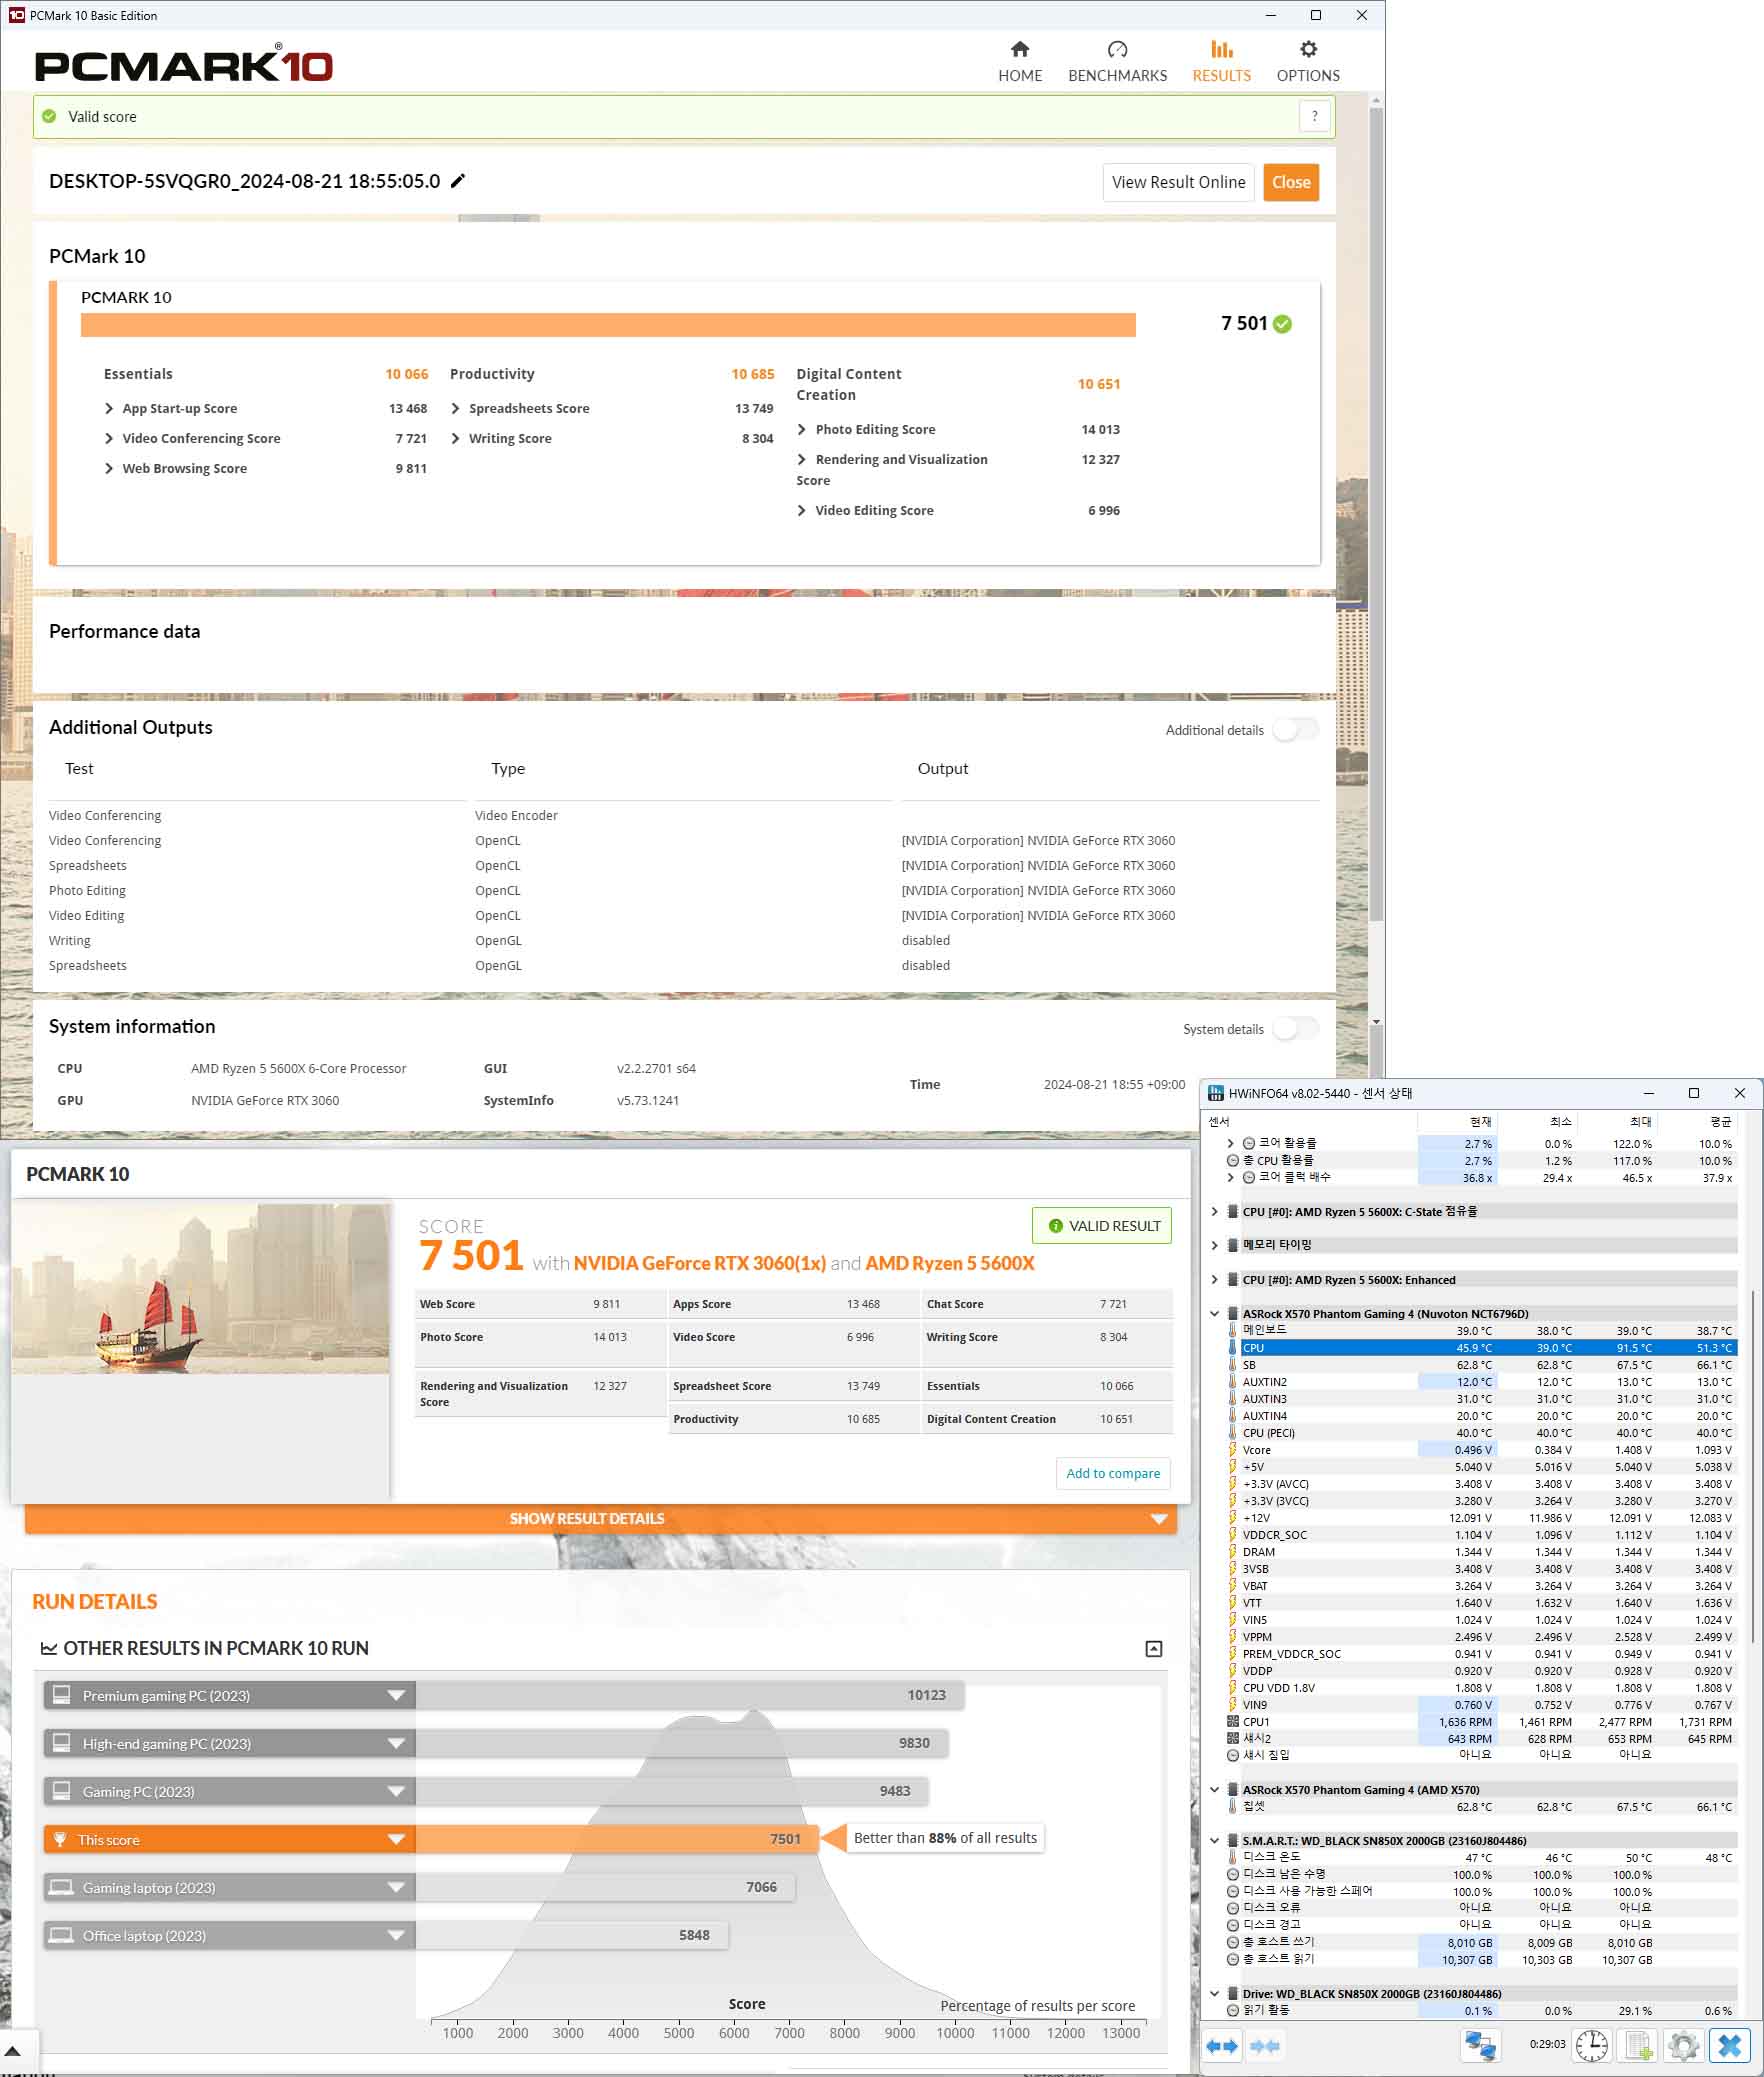Open Gaming PC (2023) dropdown
The height and width of the screenshot is (2077, 1764).
point(396,1792)
